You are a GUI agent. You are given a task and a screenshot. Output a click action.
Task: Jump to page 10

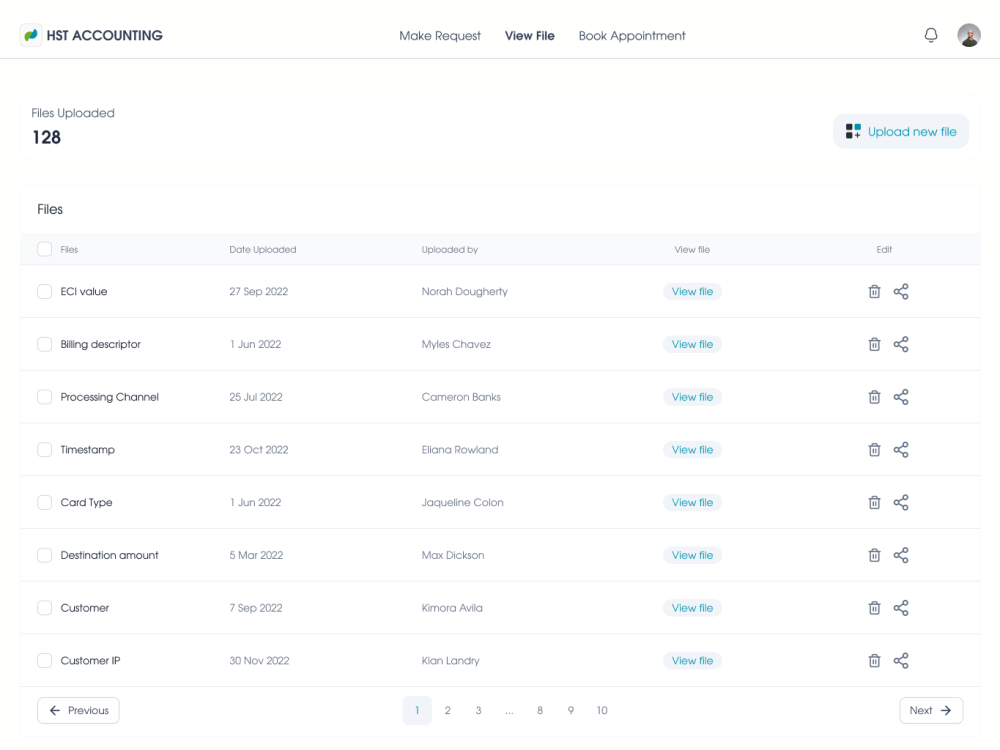(602, 710)
